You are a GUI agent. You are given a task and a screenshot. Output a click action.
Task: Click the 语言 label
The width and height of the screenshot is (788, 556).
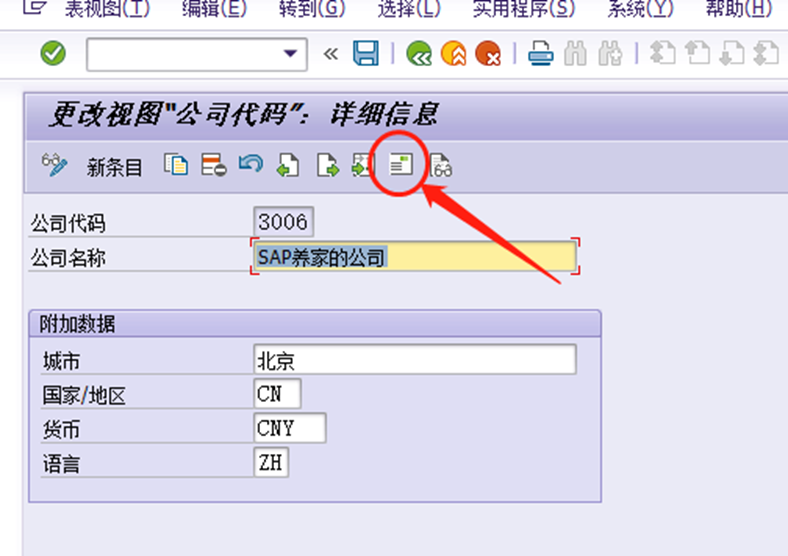point(61,464)
